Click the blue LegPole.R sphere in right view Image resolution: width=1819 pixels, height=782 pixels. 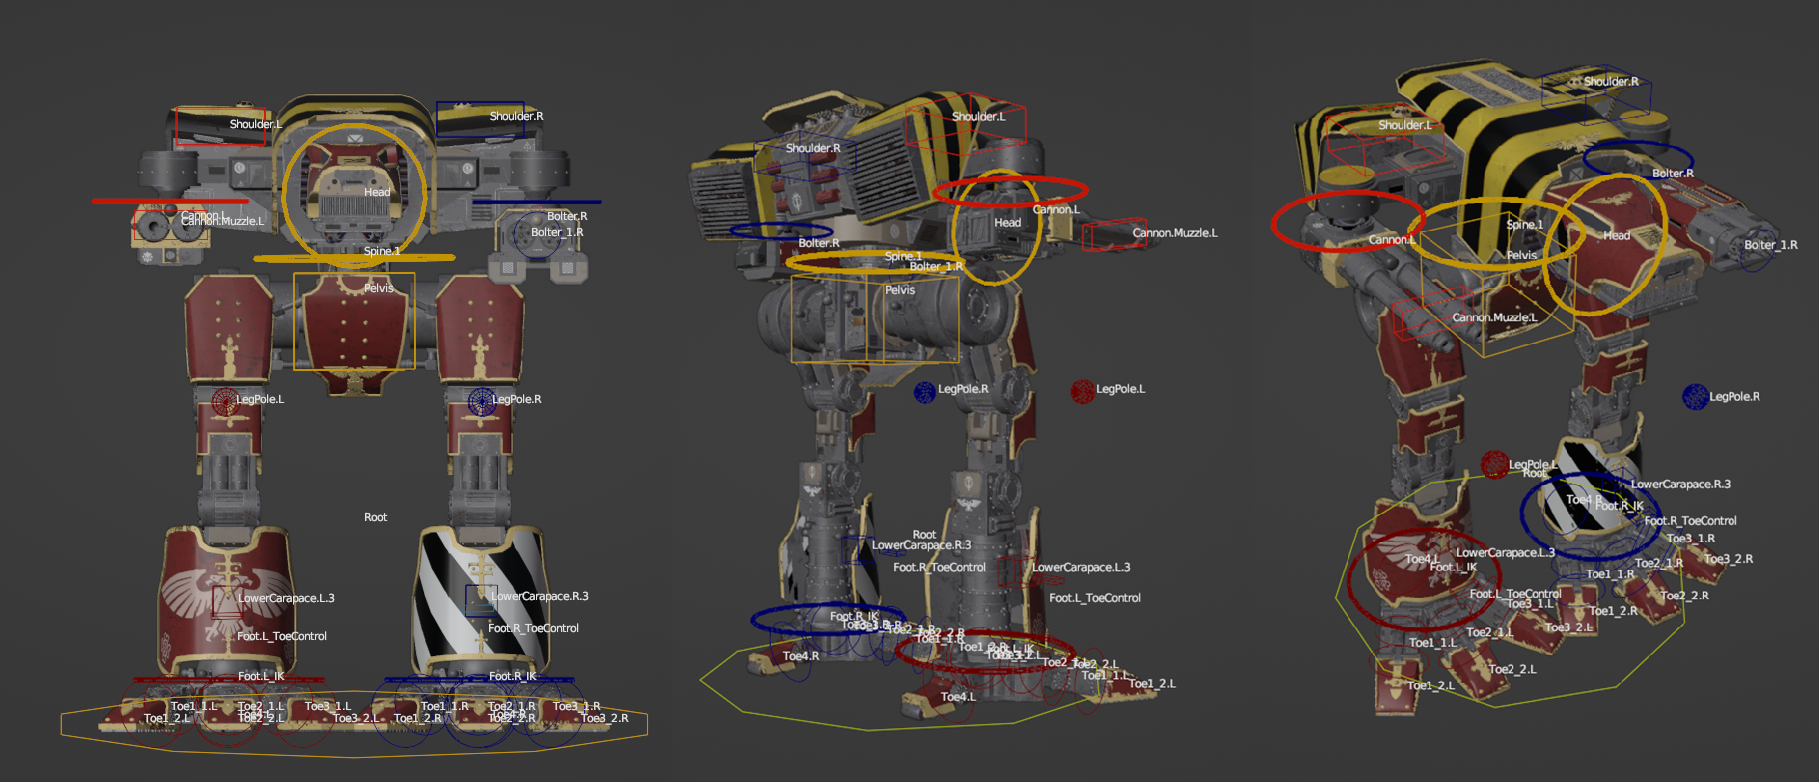click(1695, 397)
